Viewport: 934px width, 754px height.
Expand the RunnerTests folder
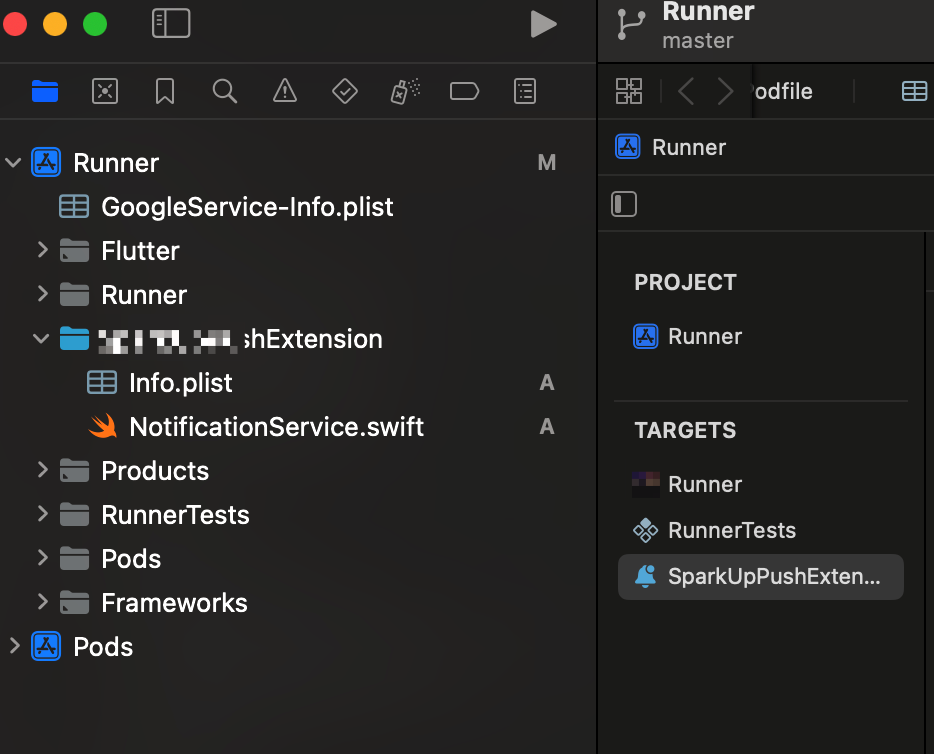pos(42,514)
